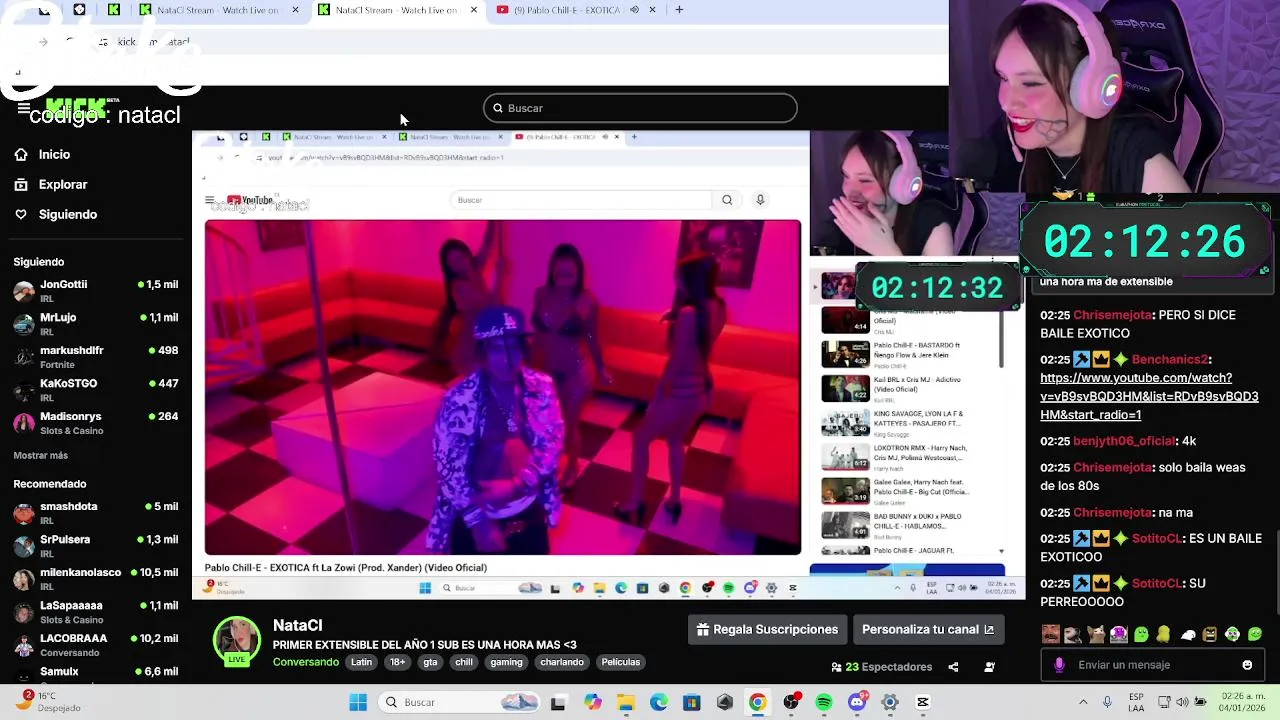Screen dimensions: 1280x720
Task: Open CapCut from the taskbar
Action: 923,702
